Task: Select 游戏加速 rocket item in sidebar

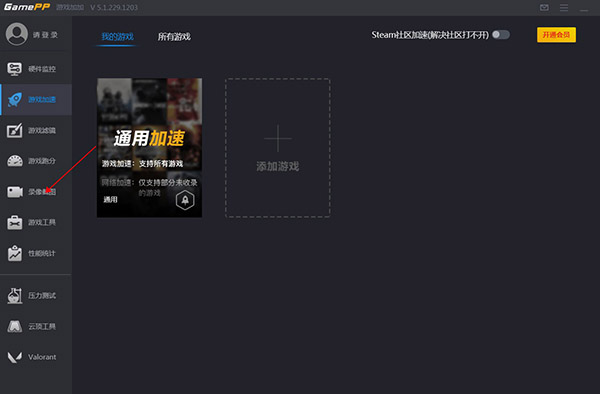Action: tap(36, 99)
